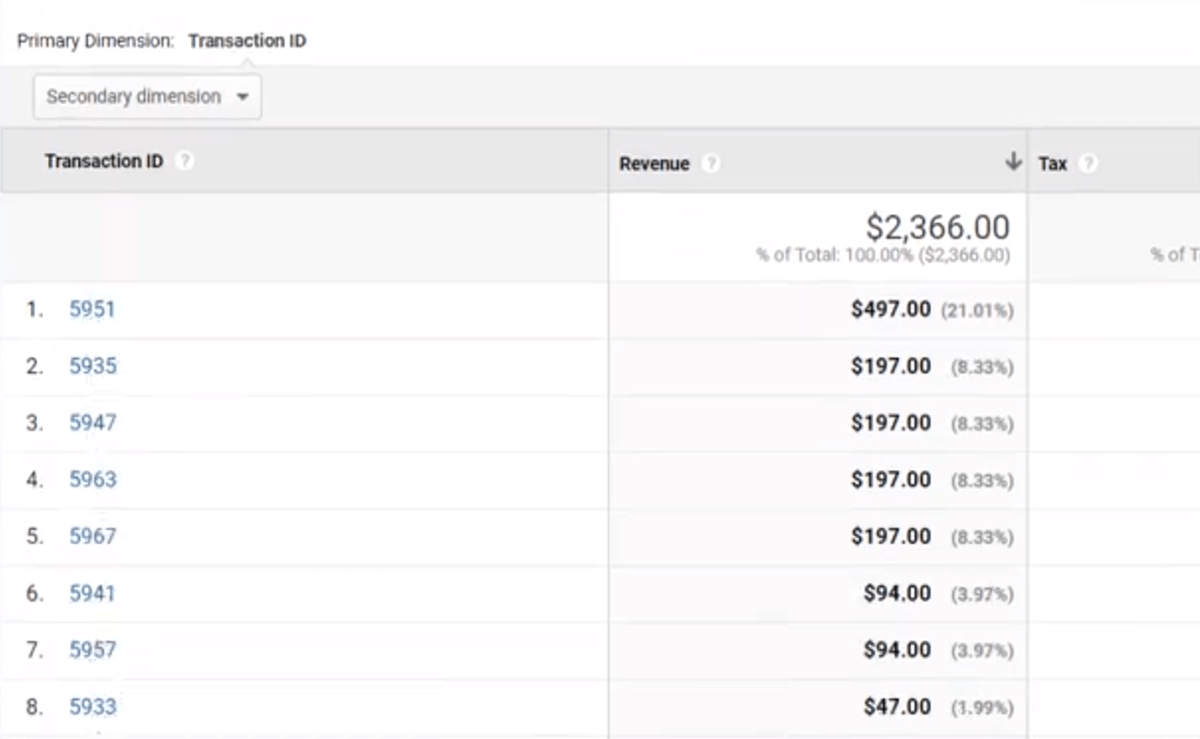Open transaction 5951
The height and width of the screenshot is (739, 1200).
[92, 309]
